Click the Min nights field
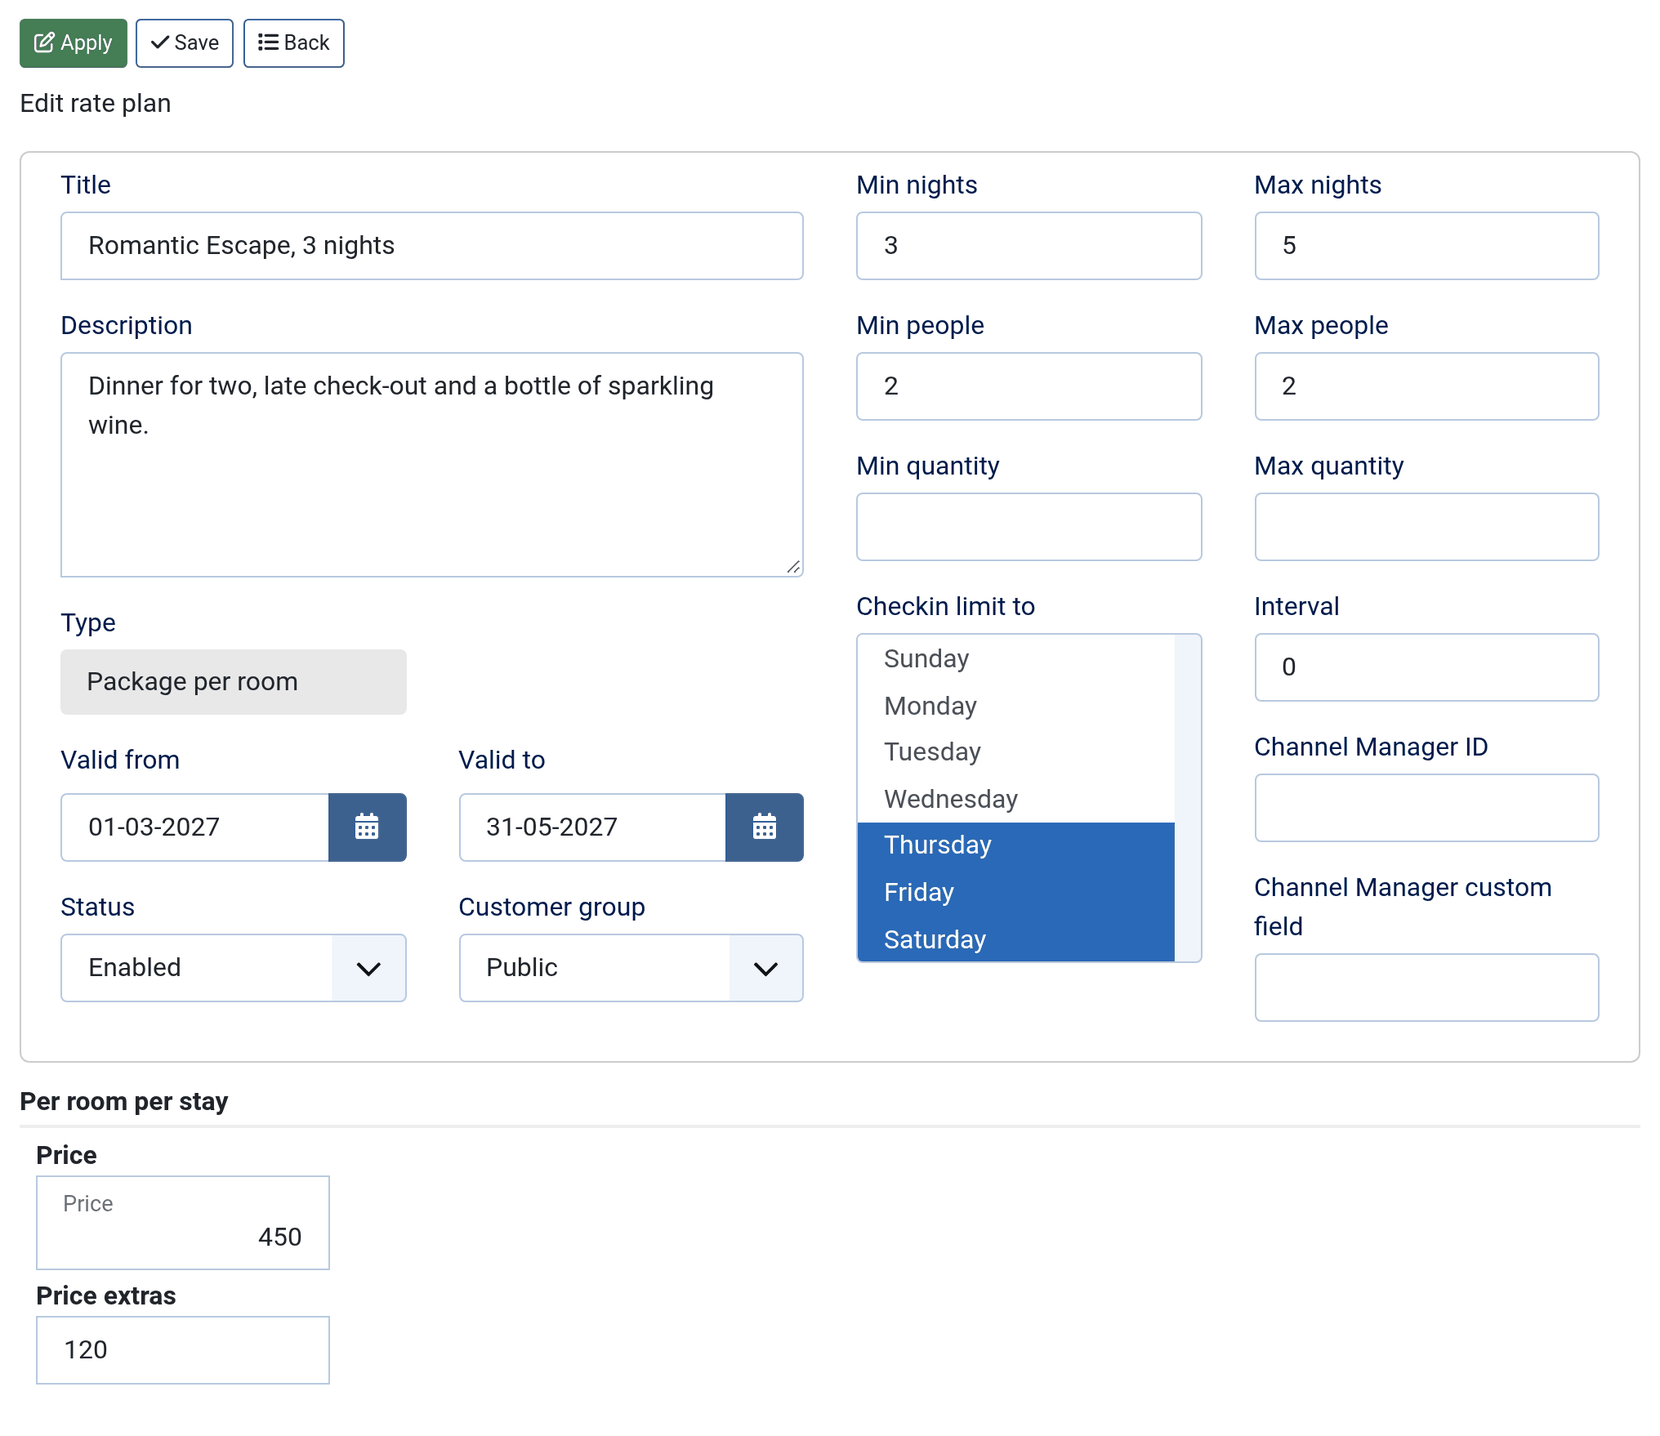The height and width of the screenshot is (1436, 1660). coord(1028,246)
